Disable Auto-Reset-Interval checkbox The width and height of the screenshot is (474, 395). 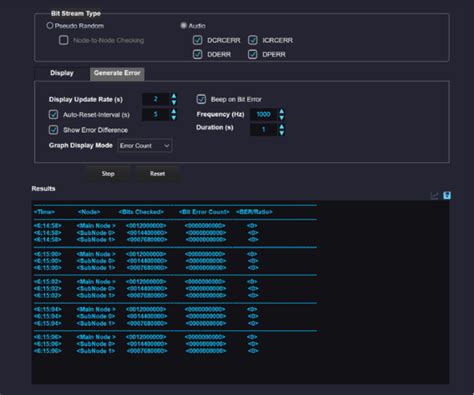point(53,115)
